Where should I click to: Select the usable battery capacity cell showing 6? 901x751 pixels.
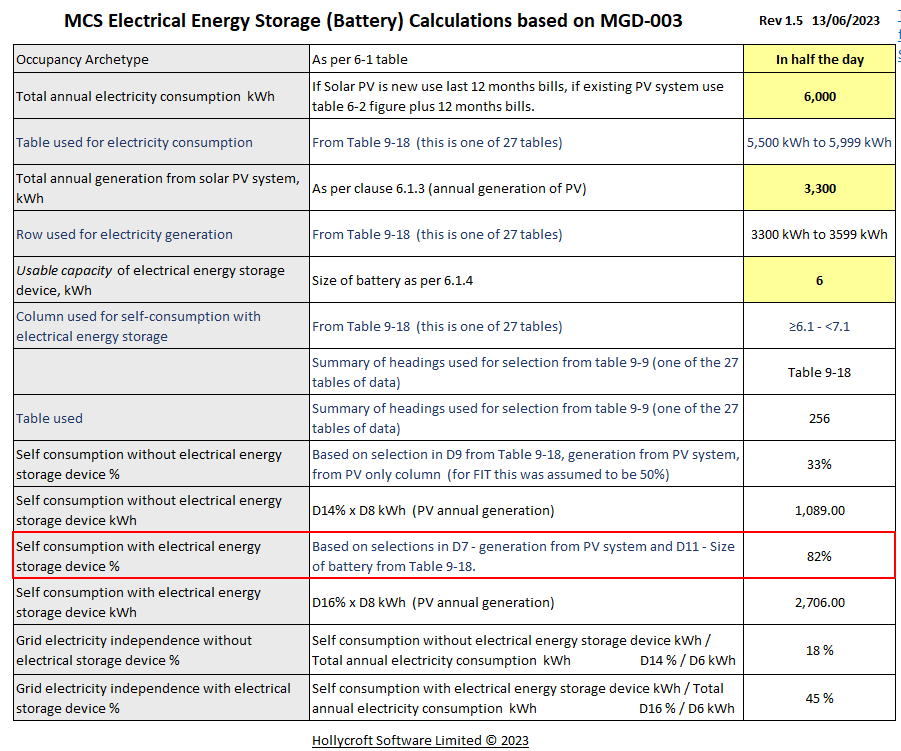click(x=819, y=280)
